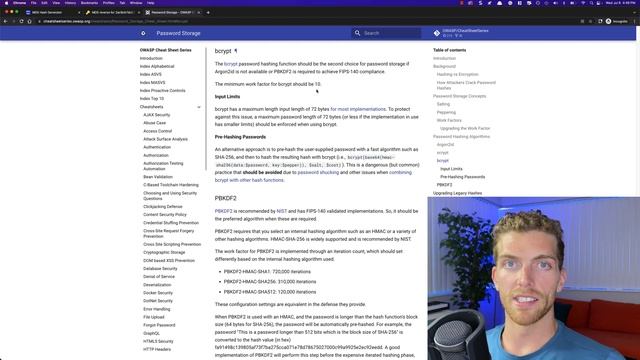Open Introduction in the left sidebar
The width and height of the screenshot is (640, 360).
point(151,58)
